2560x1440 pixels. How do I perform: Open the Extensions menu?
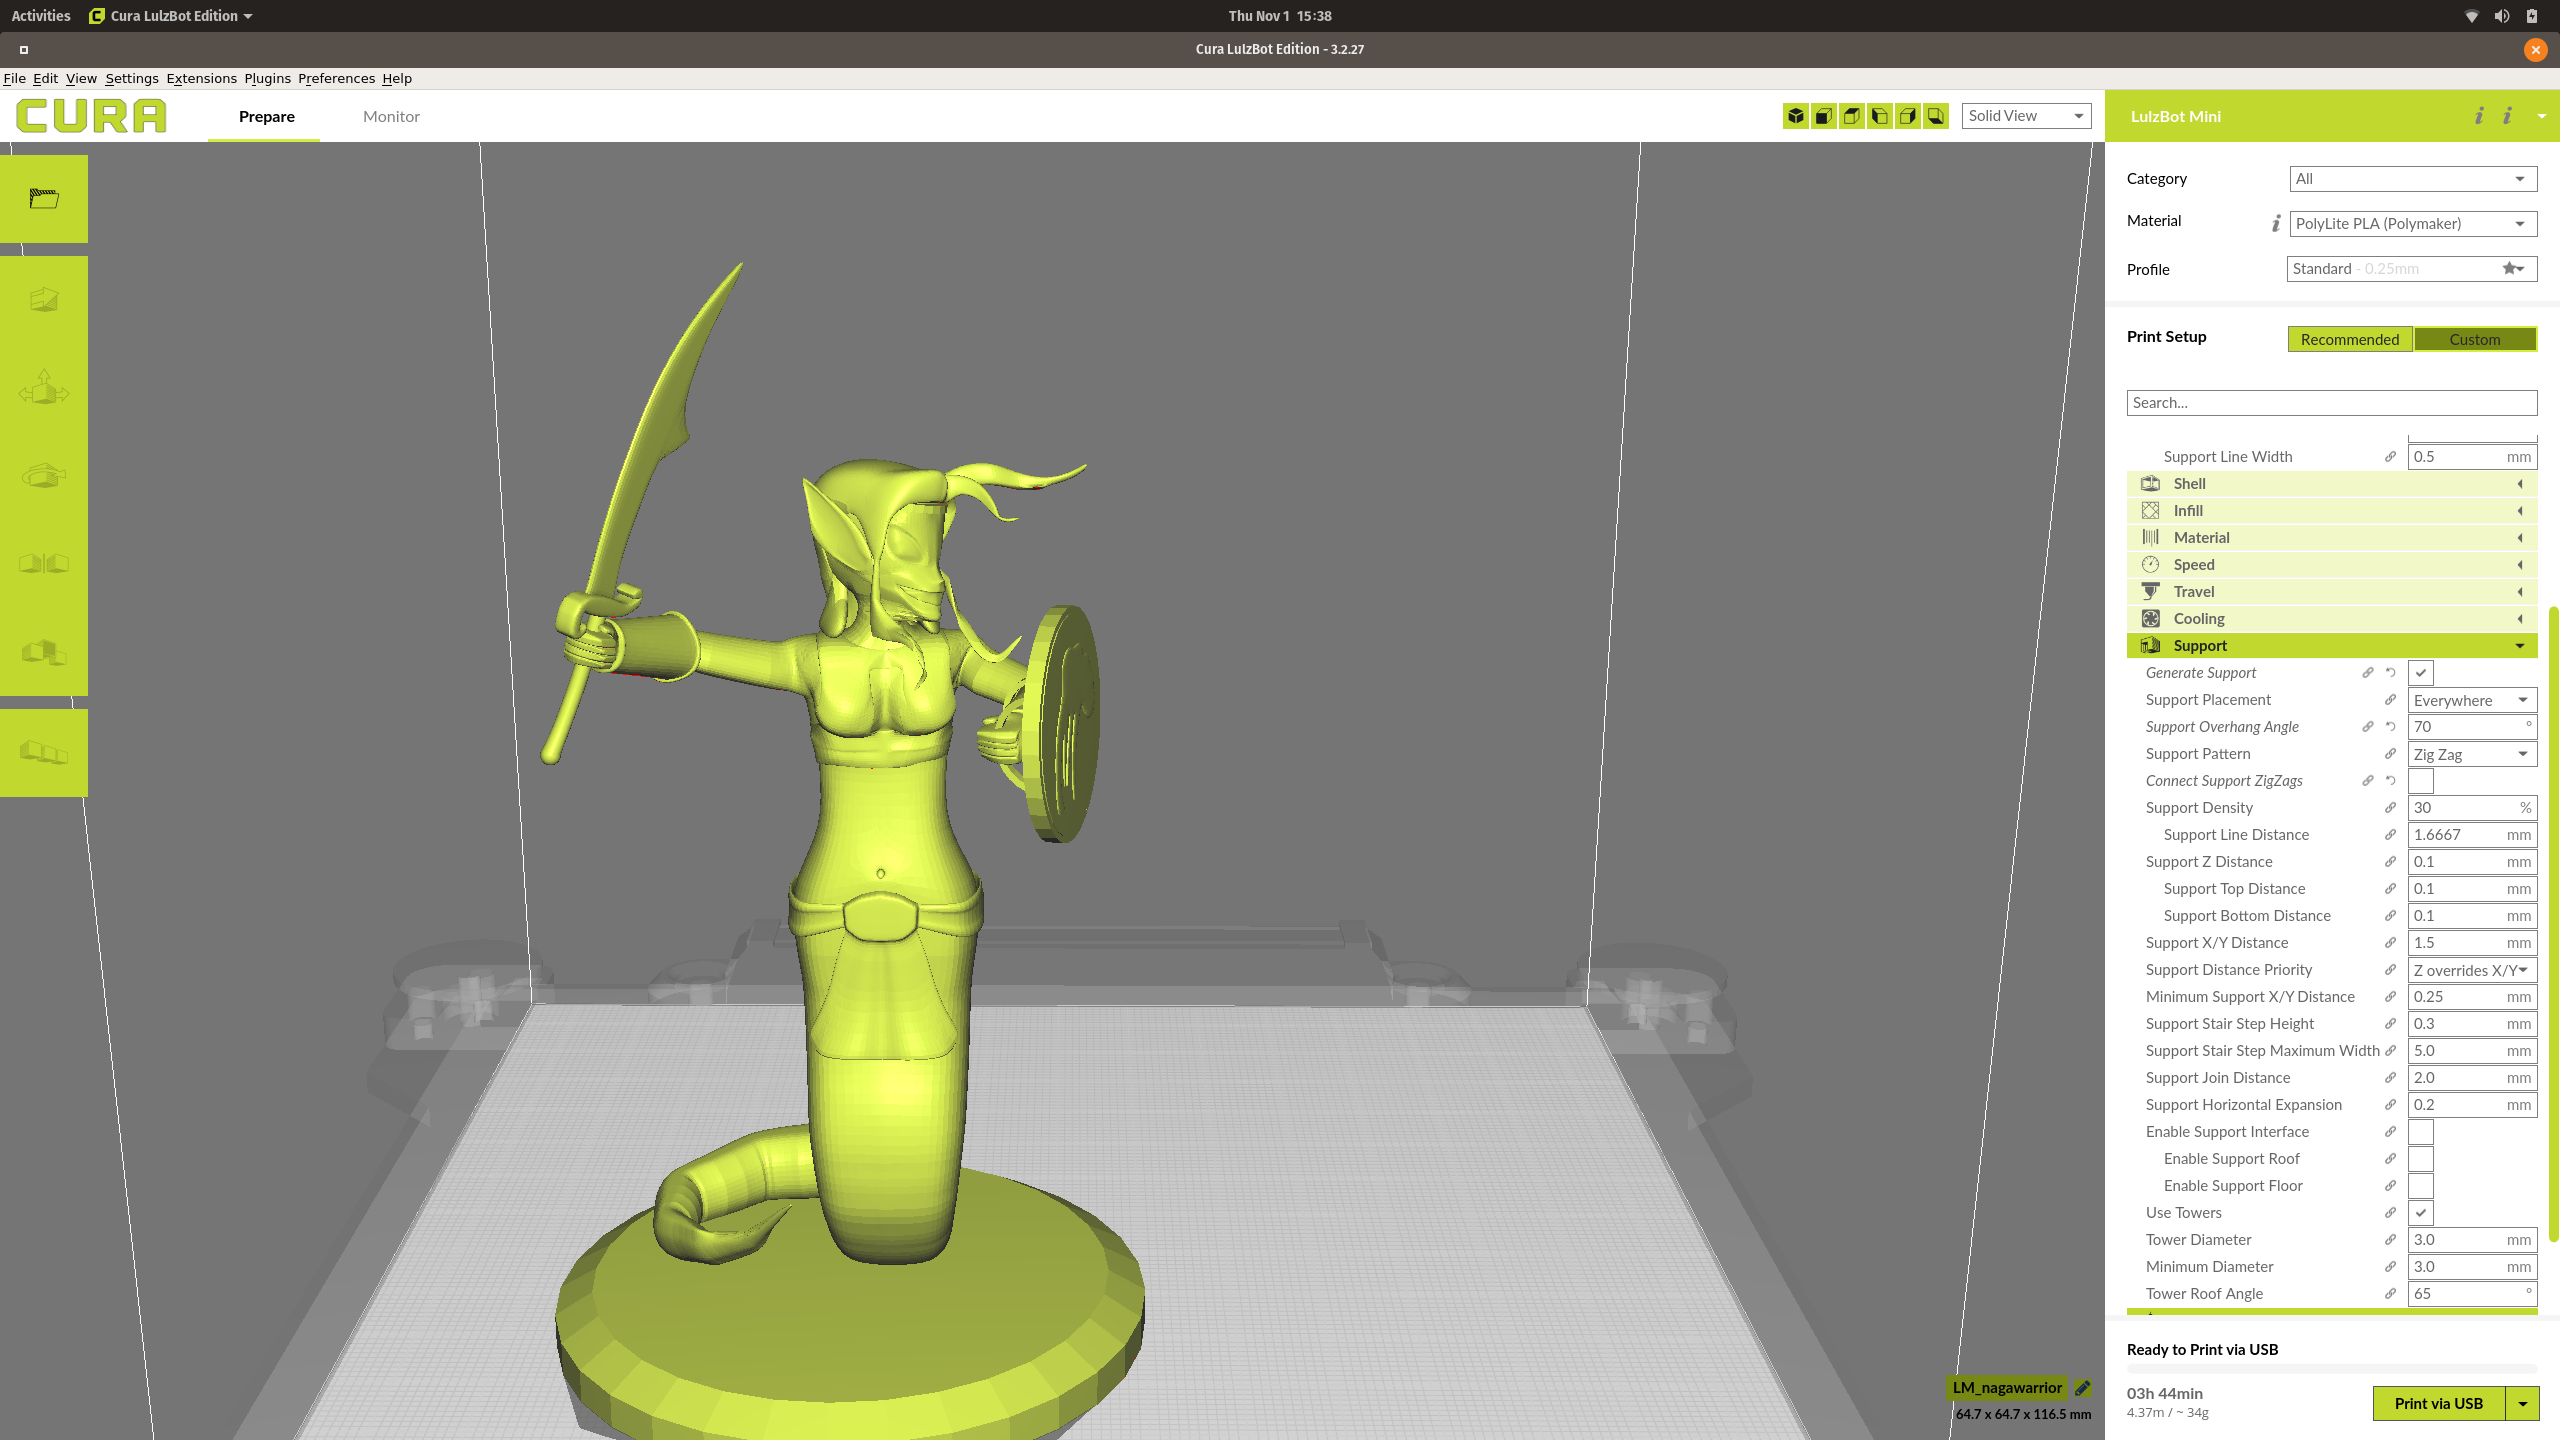coord(201,78)
